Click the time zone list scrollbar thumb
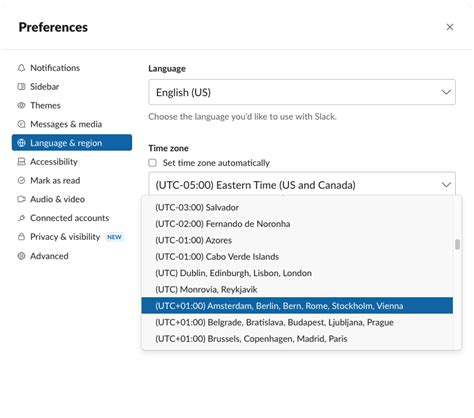 457,244
